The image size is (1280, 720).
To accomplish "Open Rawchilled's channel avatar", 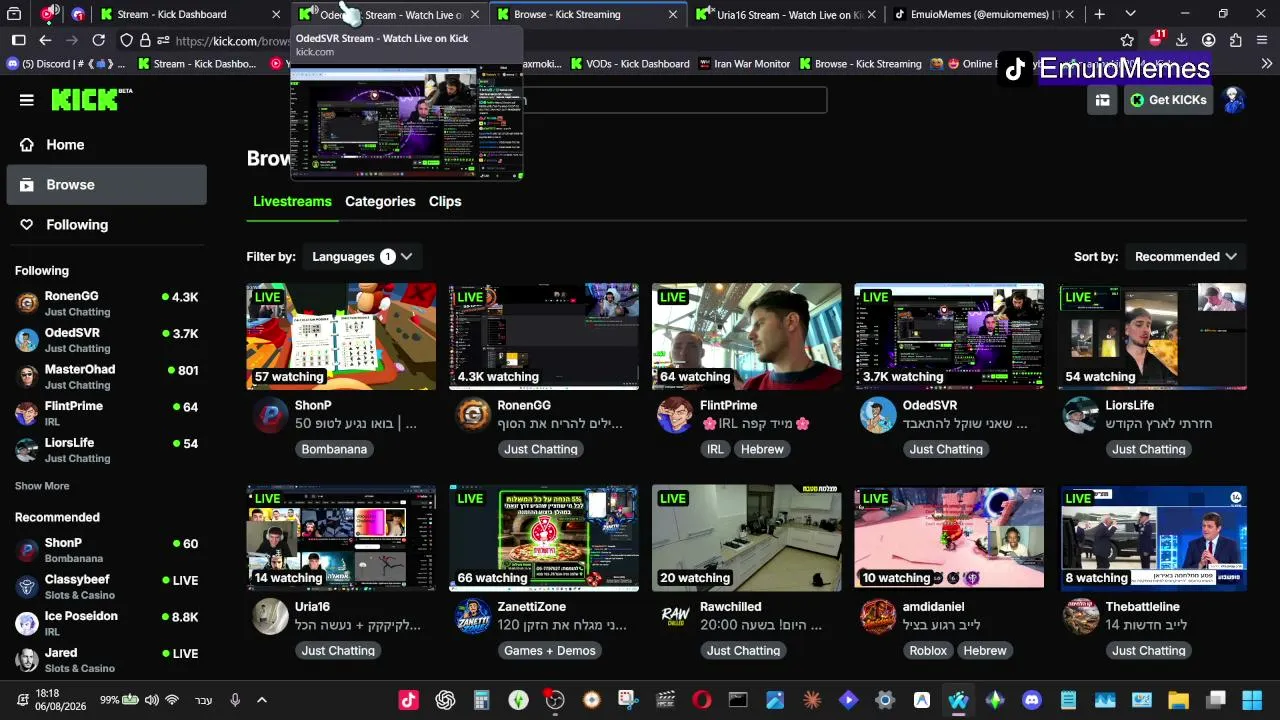I will point(675,616).
